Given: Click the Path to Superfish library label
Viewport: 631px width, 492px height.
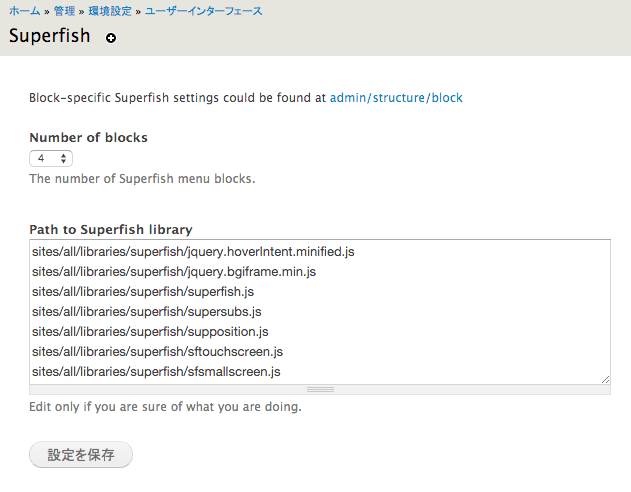Looking at the screenshot, I should tap(111, 230).
